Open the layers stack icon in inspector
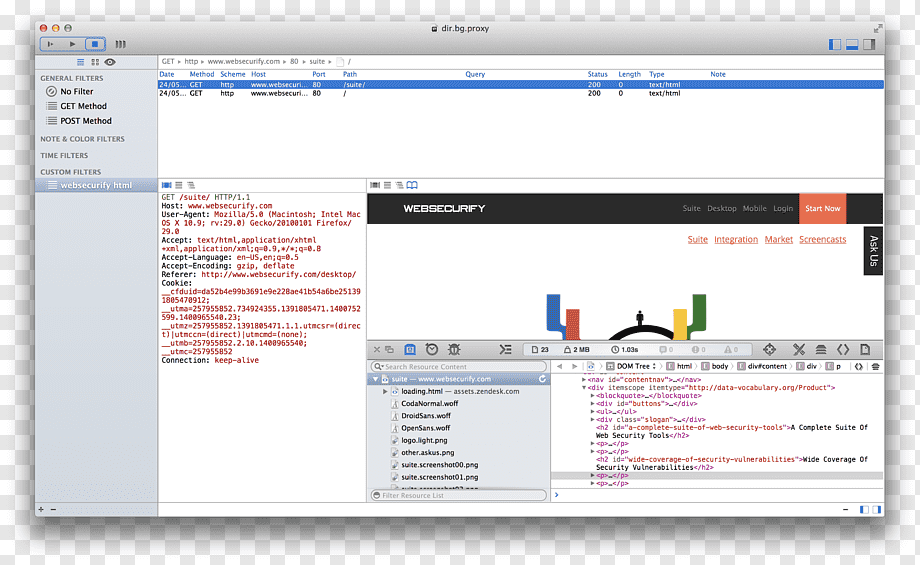 pos(821,350)
